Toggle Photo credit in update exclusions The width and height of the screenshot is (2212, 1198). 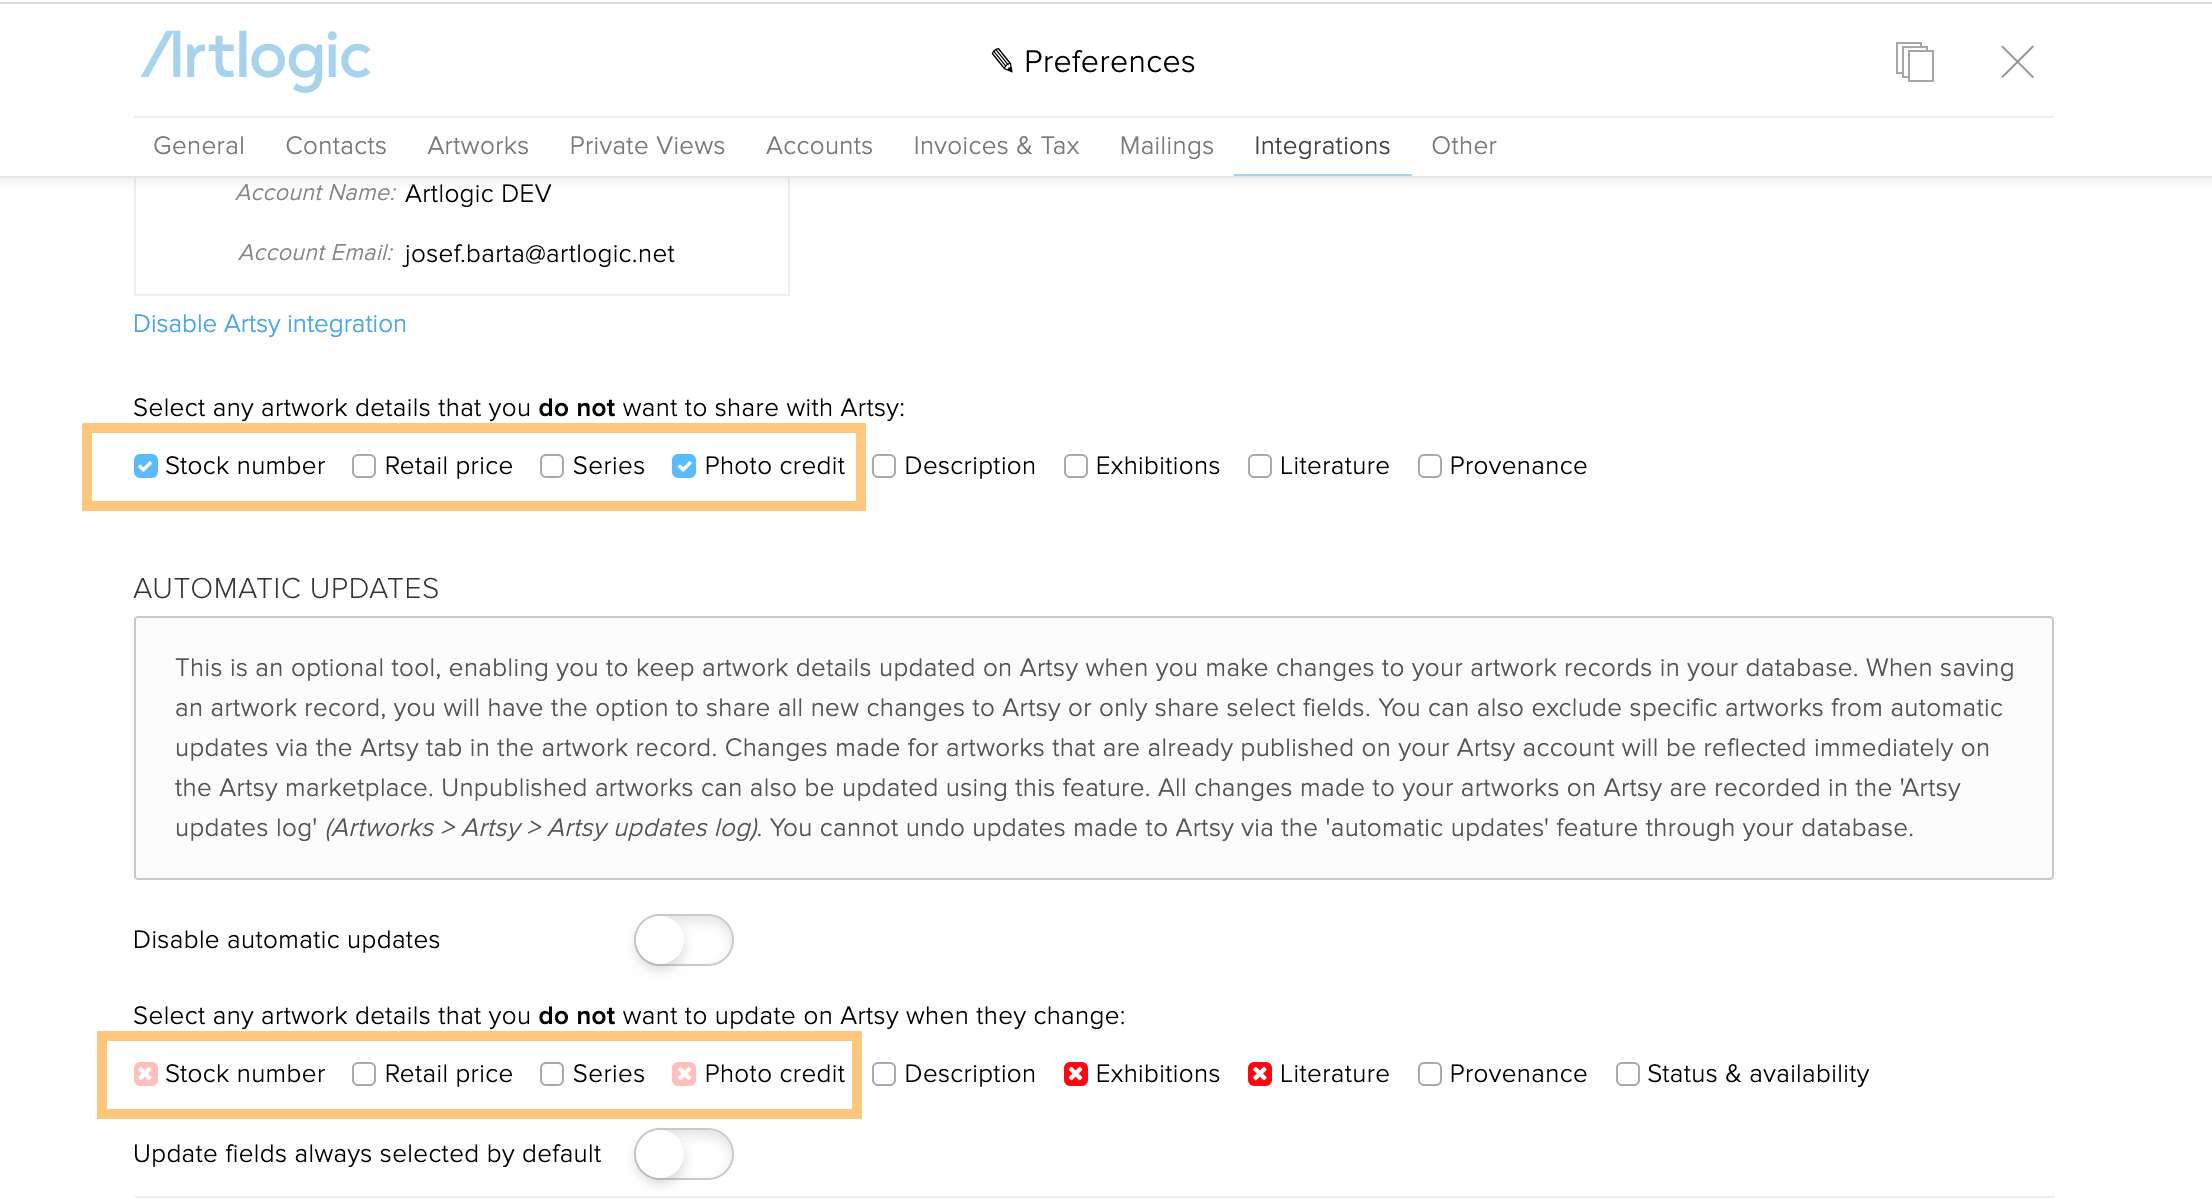tap(684, 1074)
